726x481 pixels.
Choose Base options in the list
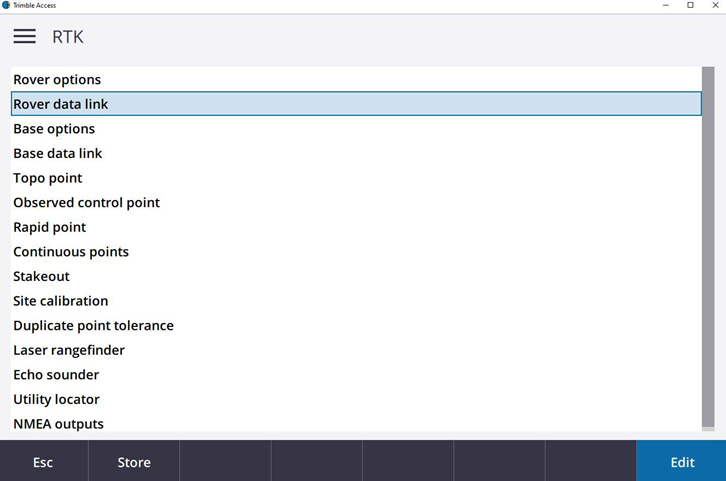[54, 129]
